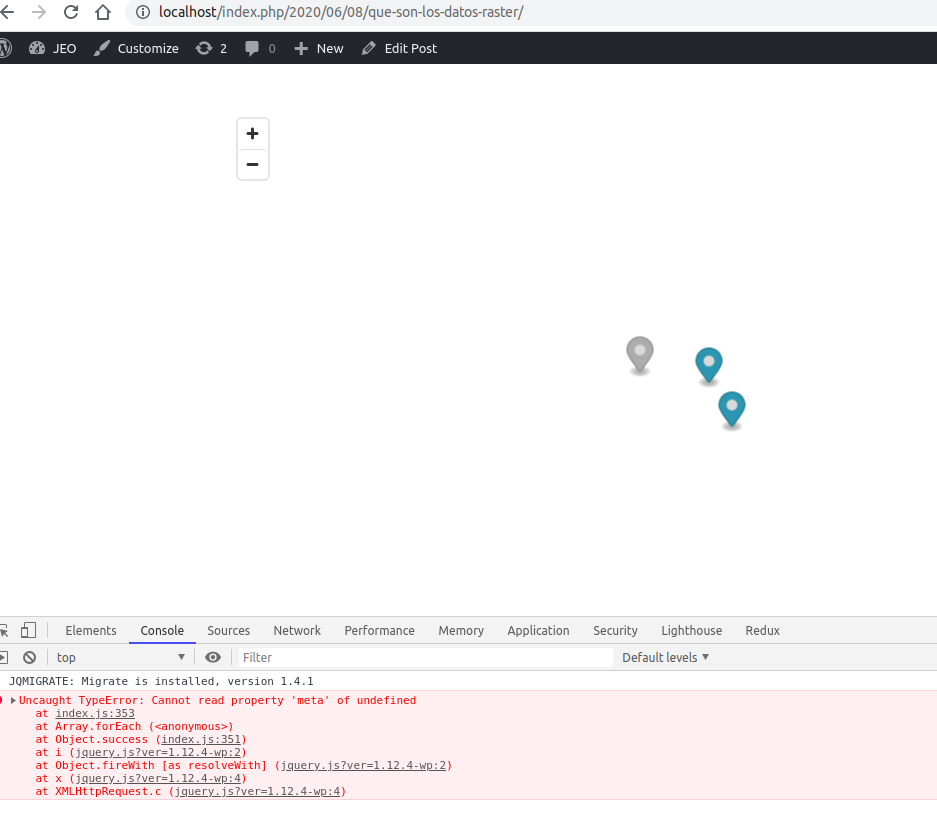The width and height of the screenshot is (937, 826).
Task: Open jquery.js link in 'at i' line
Action: 158,752
